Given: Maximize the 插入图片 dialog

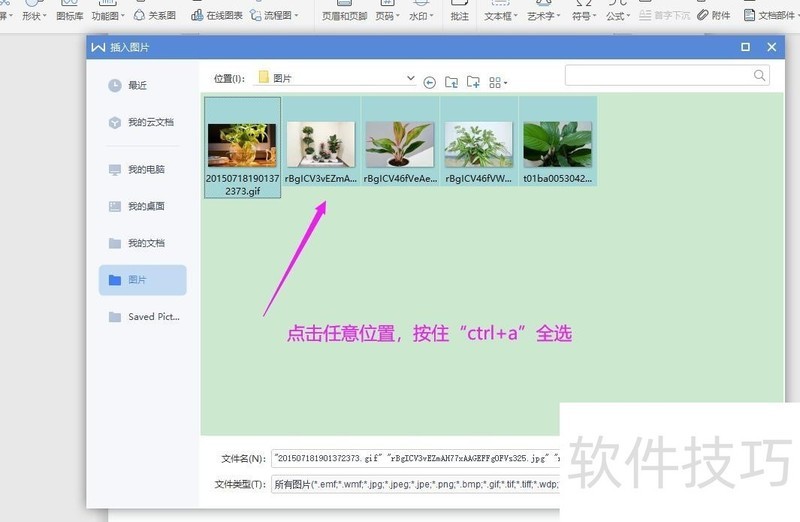Looking at the screenshot, I should [745, 47].
